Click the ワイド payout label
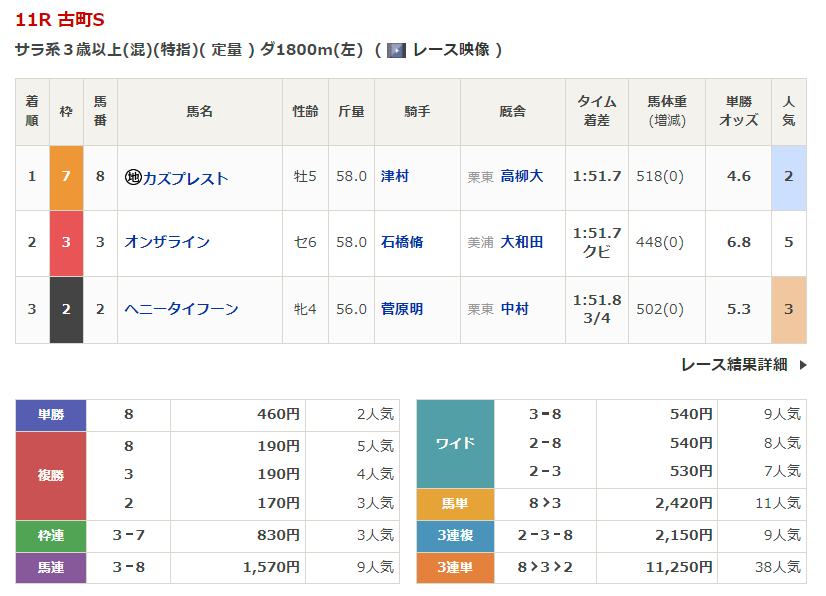The height and width of the screenshot is (596, 826). tap(455, 443)
